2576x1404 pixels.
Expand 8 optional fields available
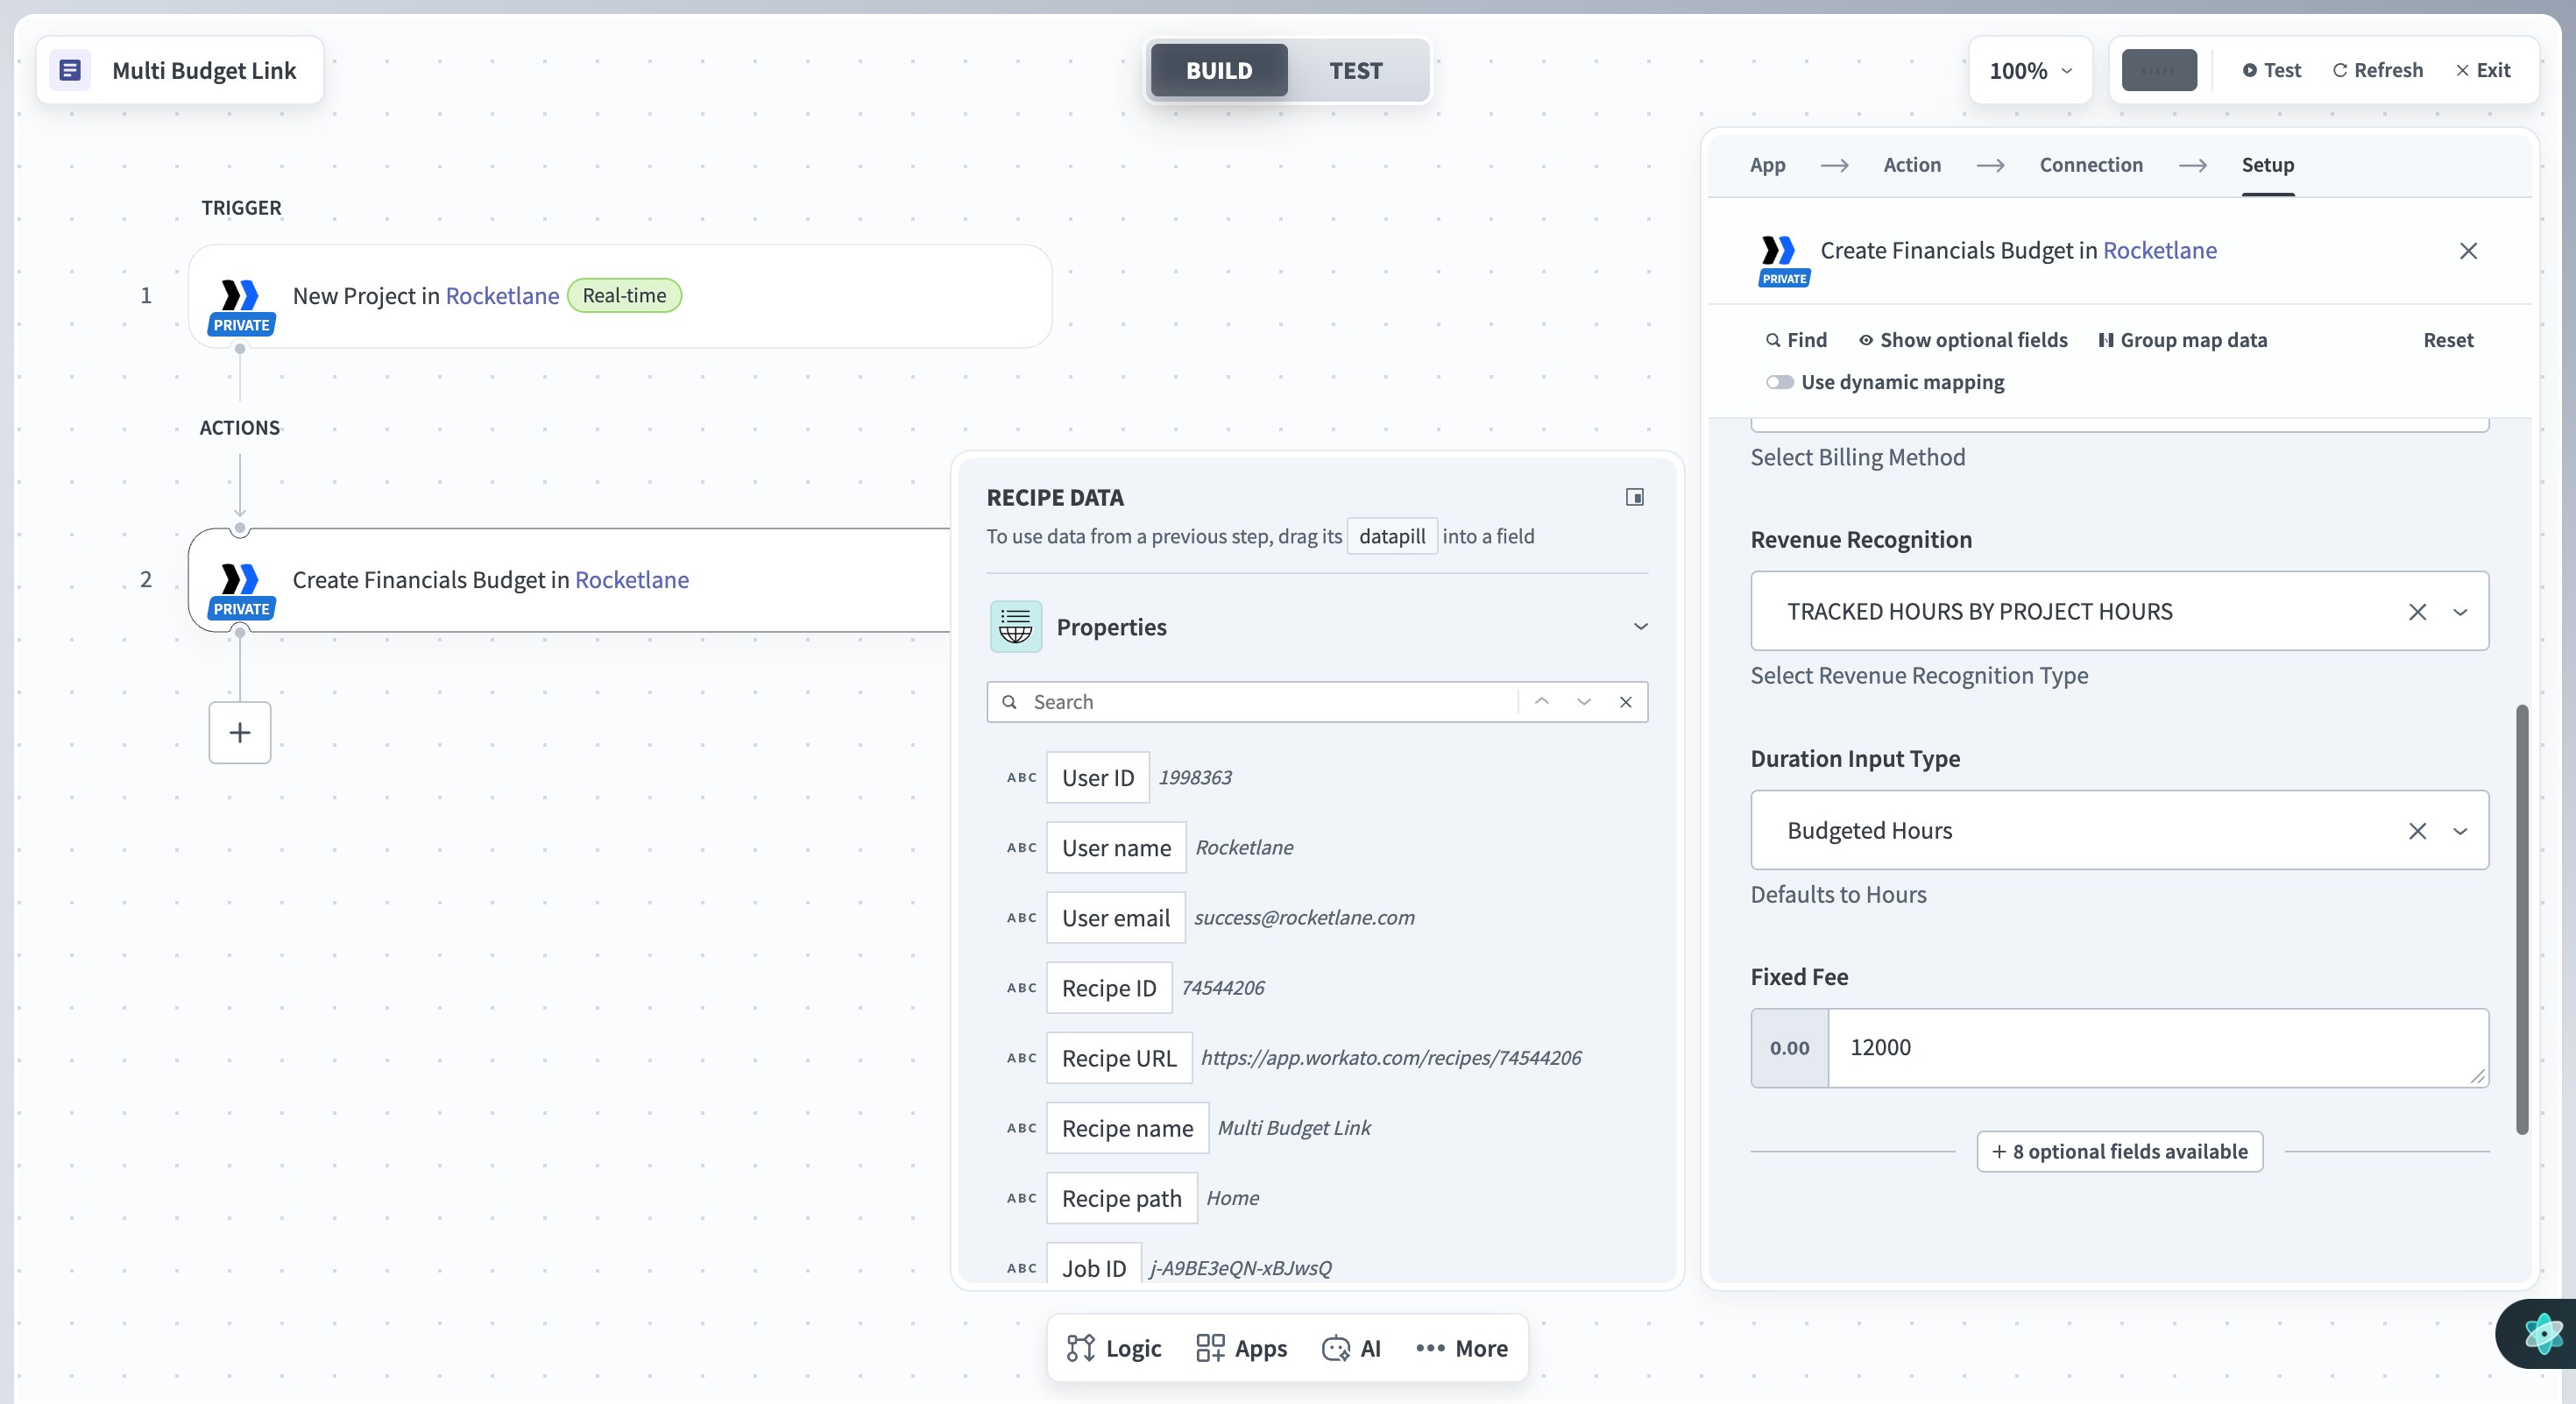[x=2119, y=1152]
